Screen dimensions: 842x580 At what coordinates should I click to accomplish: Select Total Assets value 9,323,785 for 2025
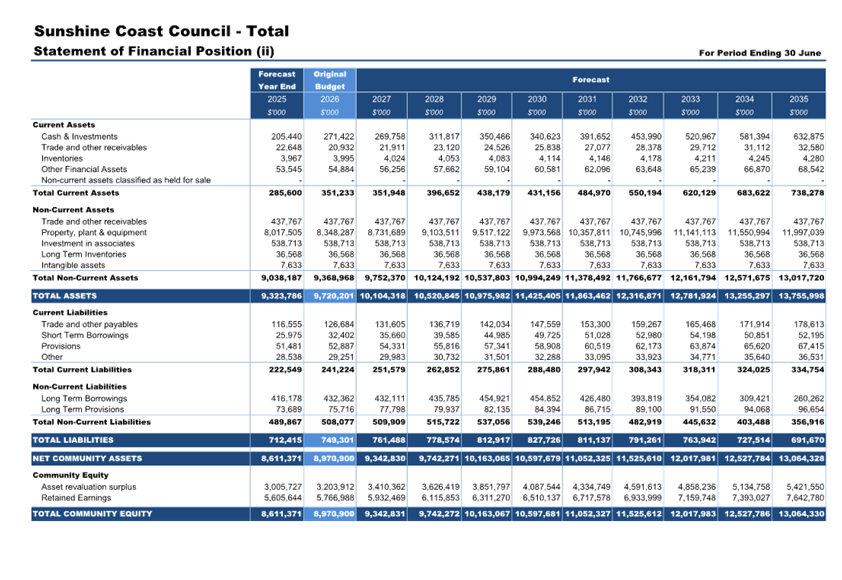click(277, 297)
